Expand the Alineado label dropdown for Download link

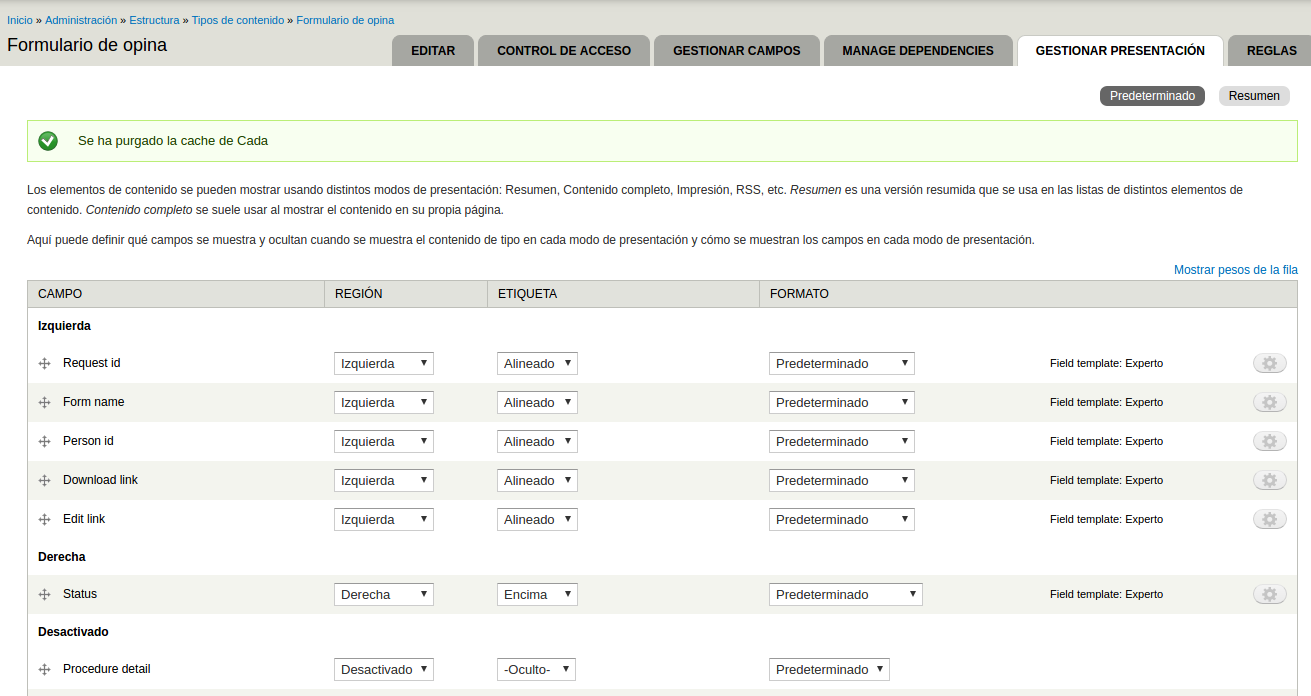[x=537, y=481]
